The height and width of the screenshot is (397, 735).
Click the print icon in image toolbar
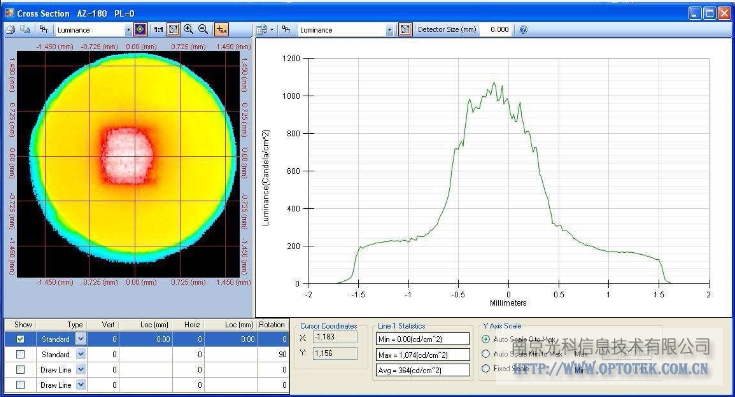(10, 30)
